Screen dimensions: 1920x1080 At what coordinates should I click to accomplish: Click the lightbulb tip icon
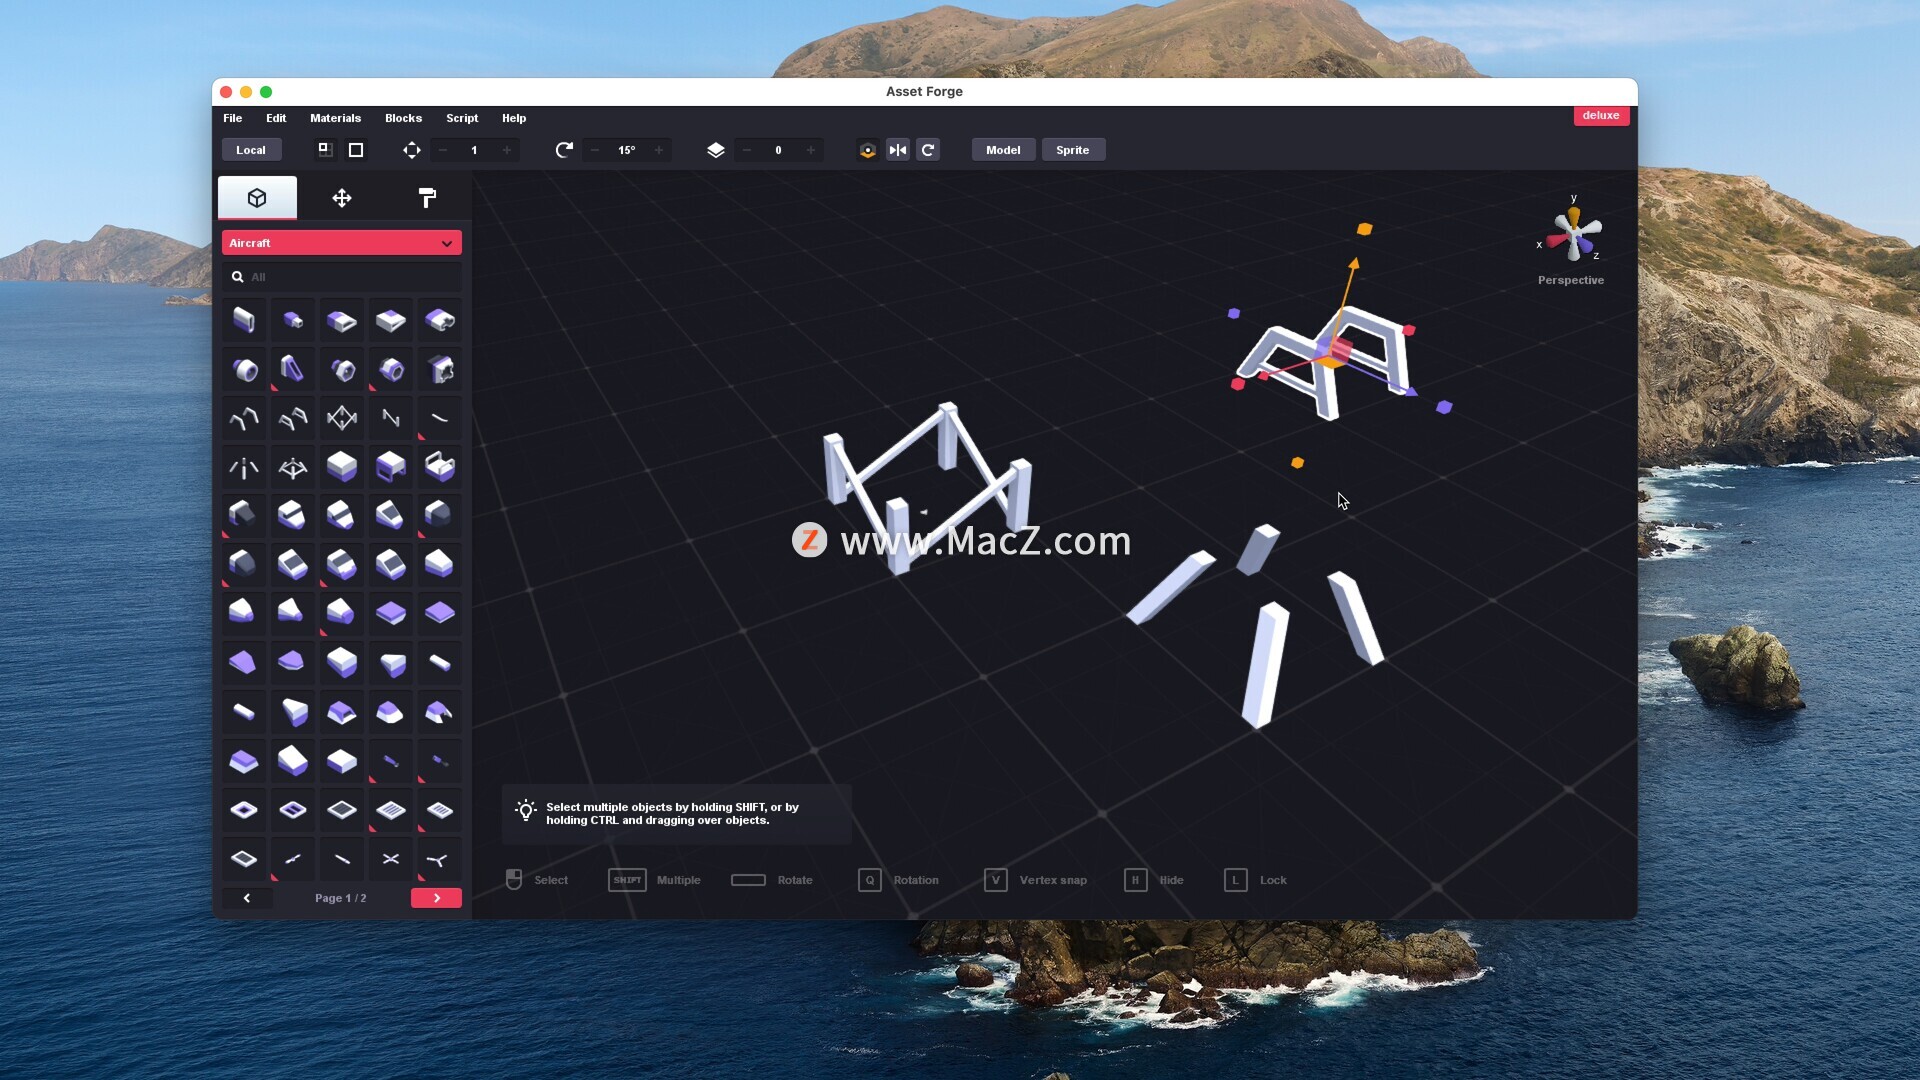525,811
